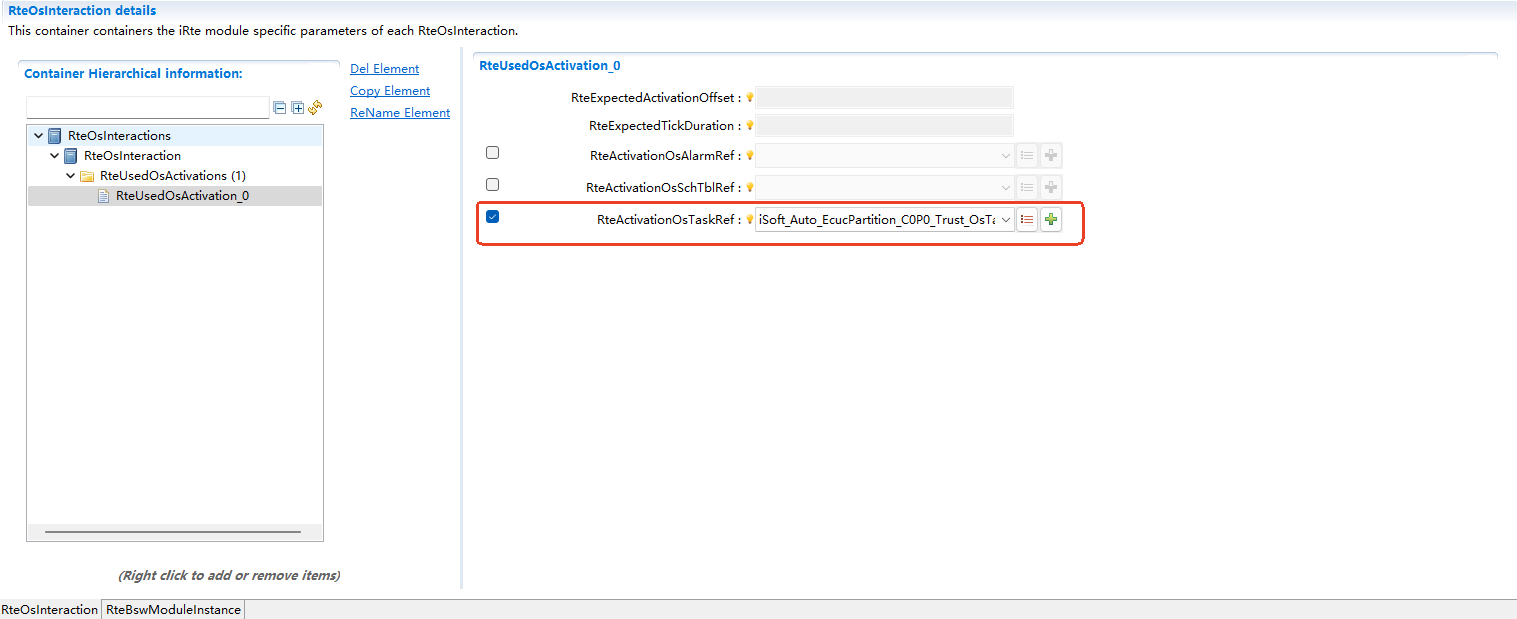Click the tree filter text field

point(147,108)
